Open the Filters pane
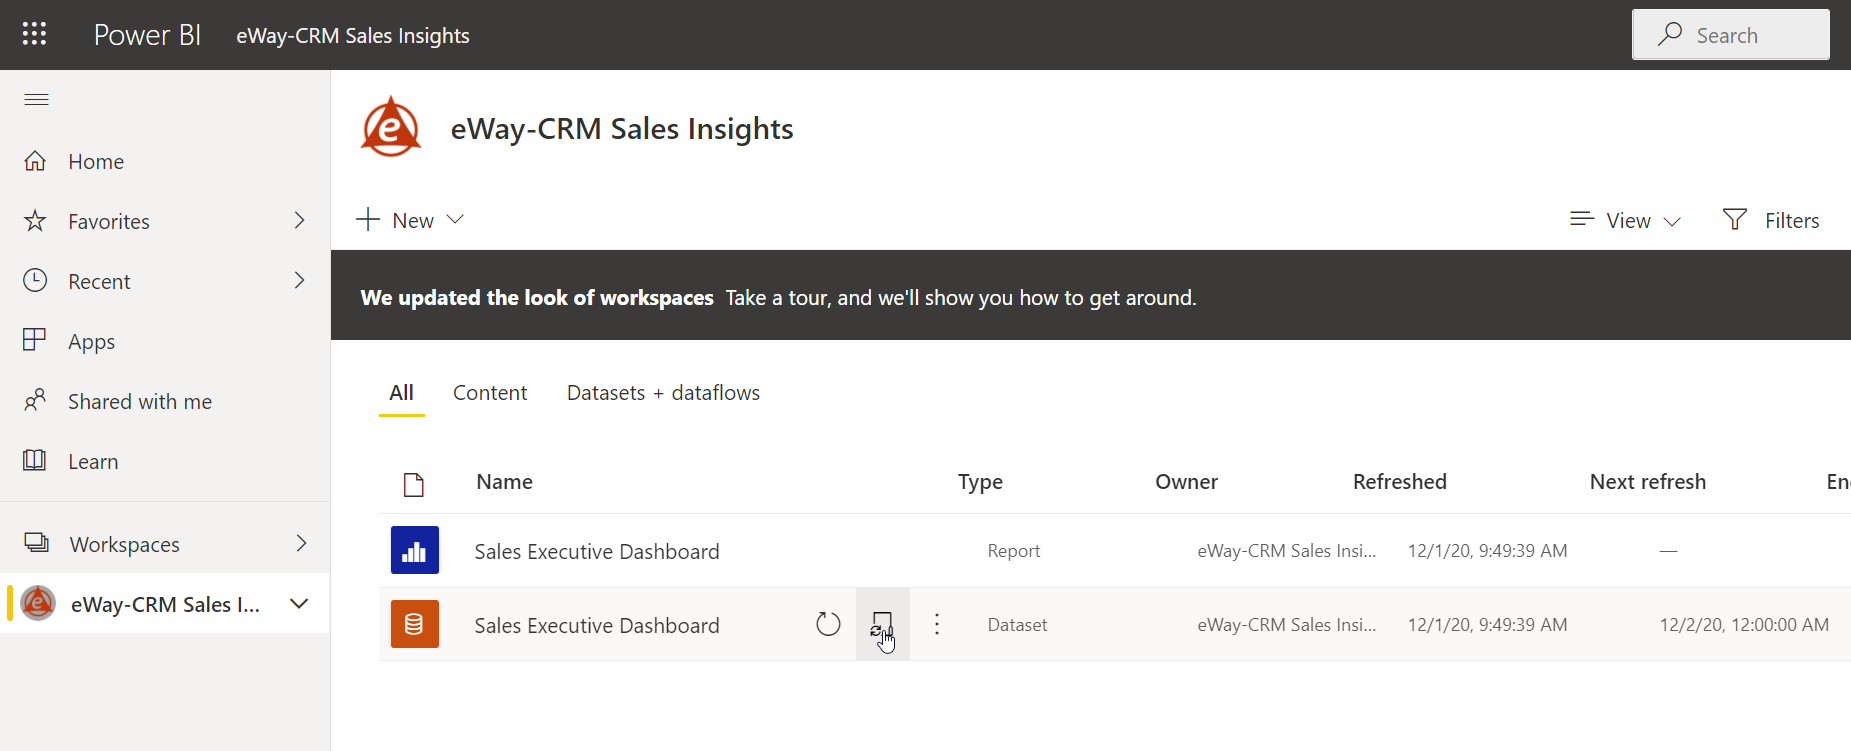 (x=1771, y=220)
